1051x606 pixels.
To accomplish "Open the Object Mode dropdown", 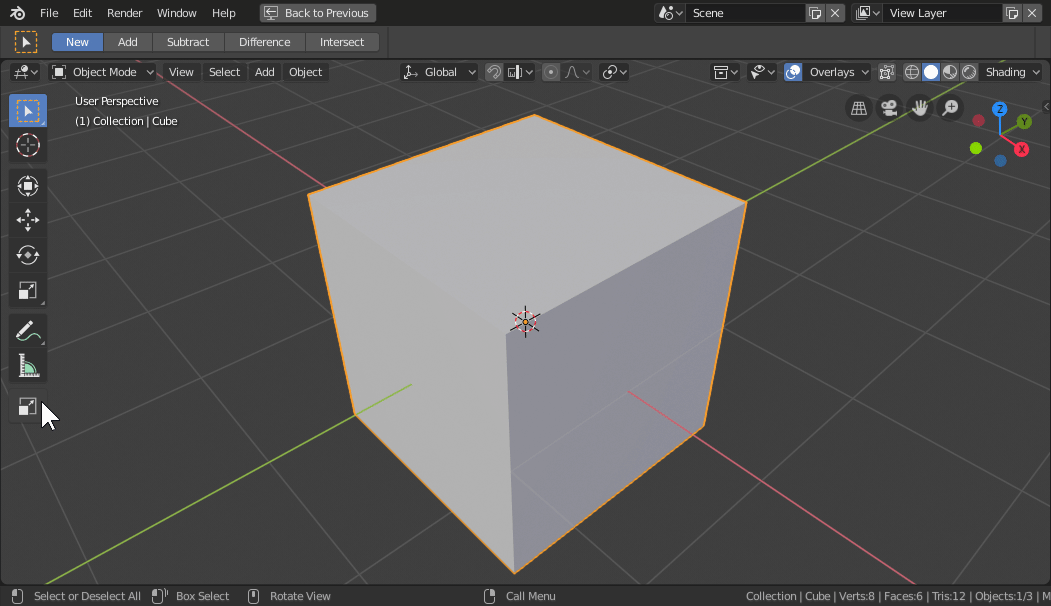I will (103, 72).
